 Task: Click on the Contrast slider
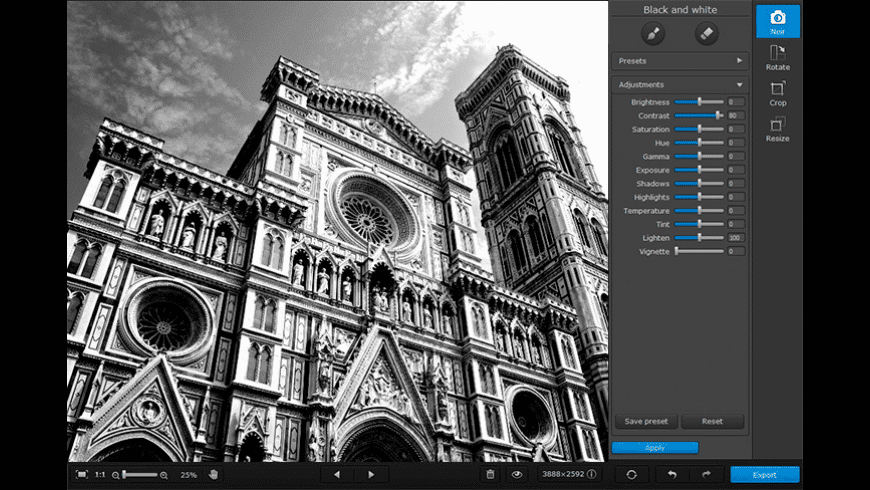(699, 116)
